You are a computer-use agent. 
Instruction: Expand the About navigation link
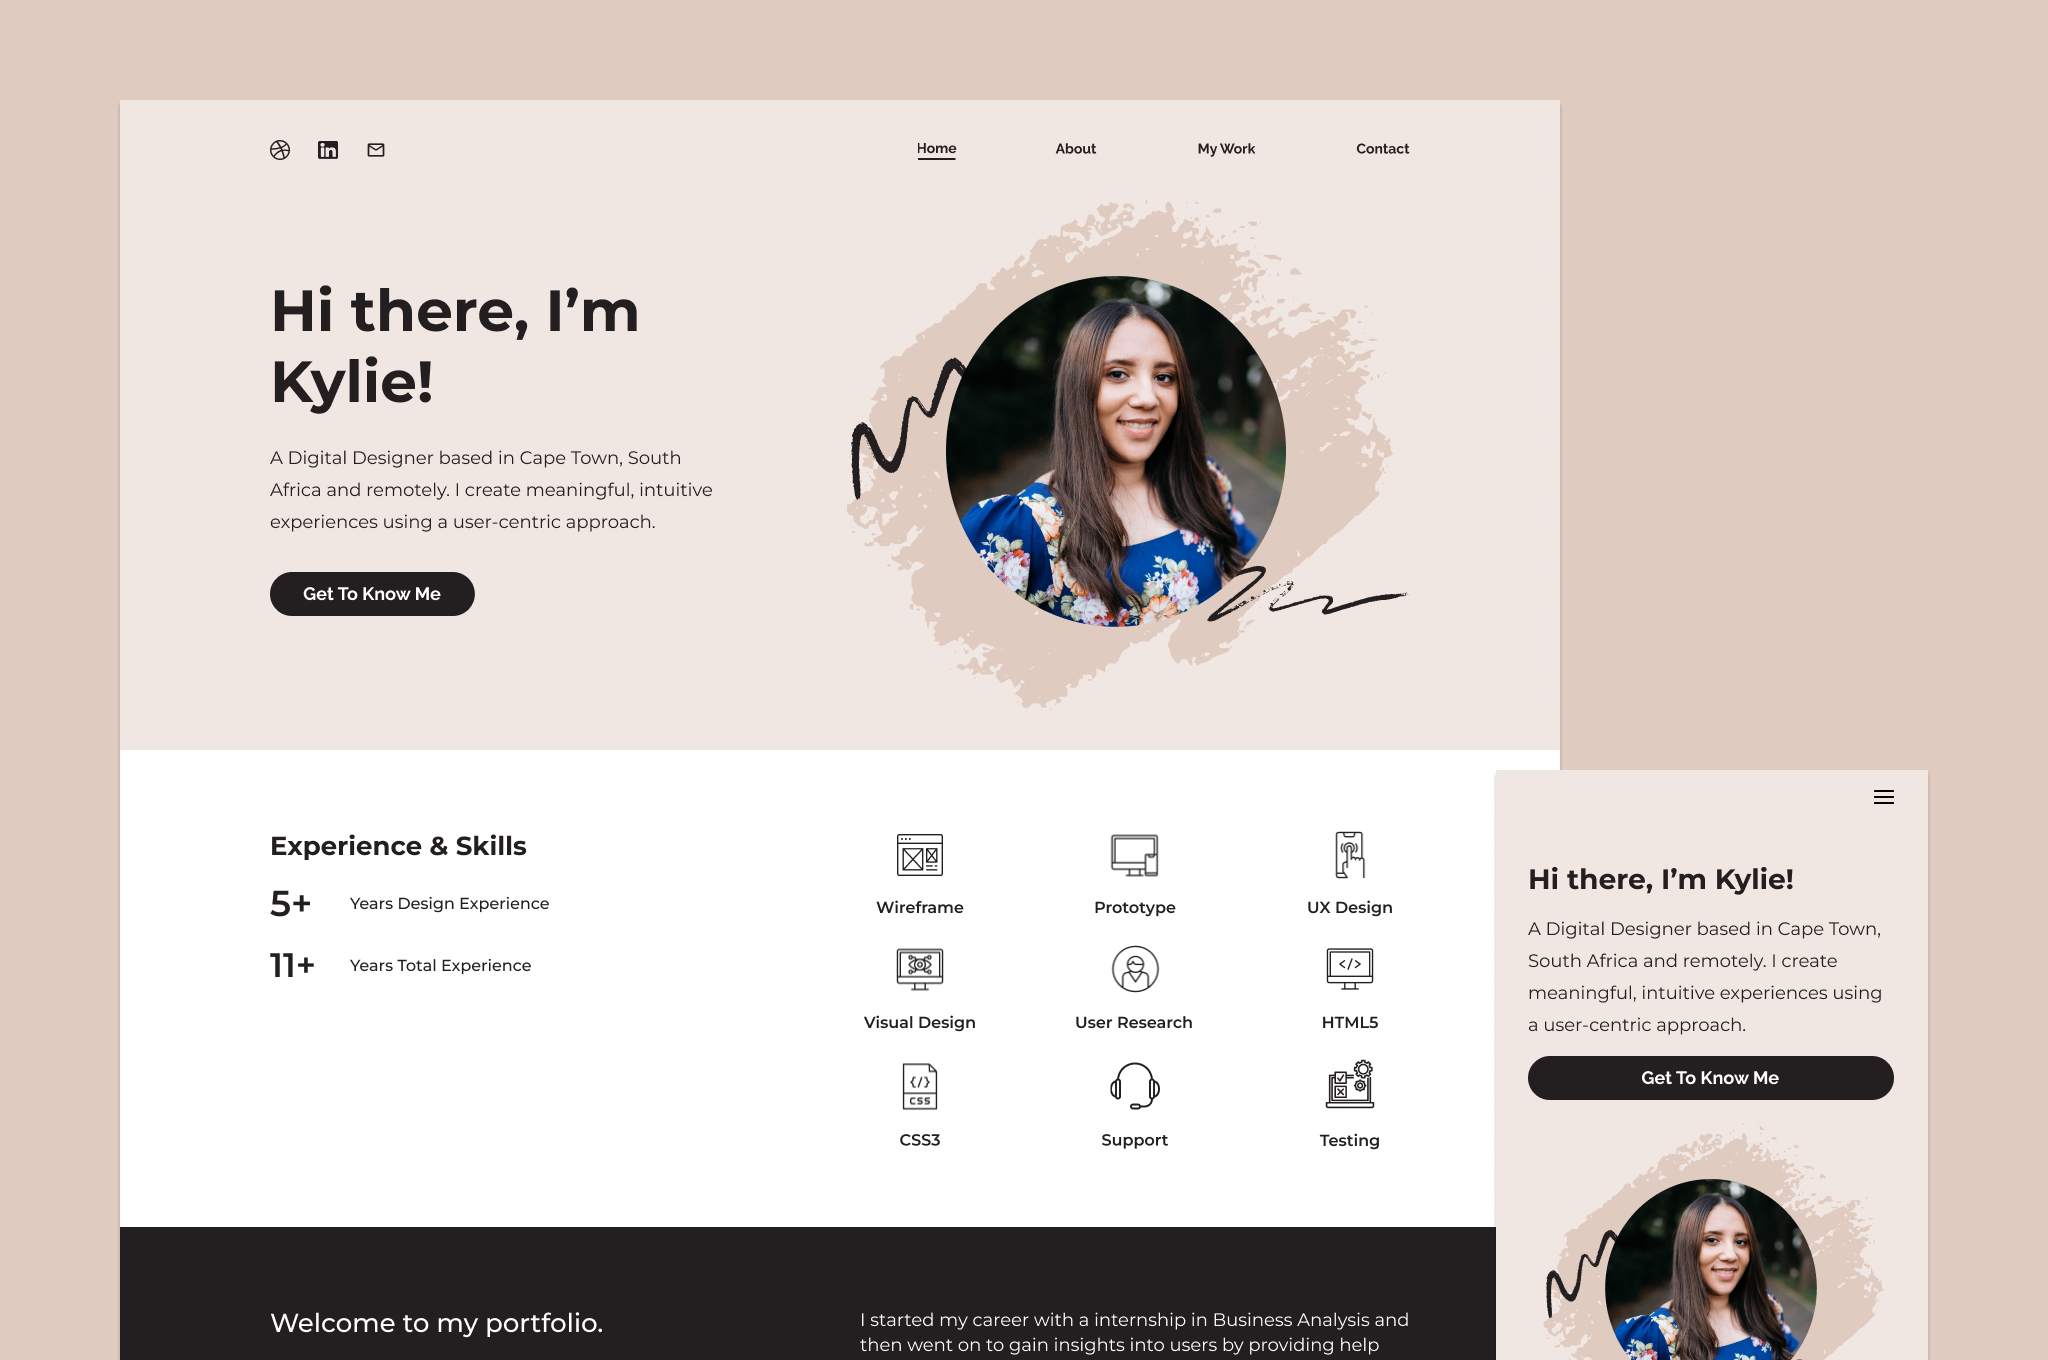(x=1076, y=147)
